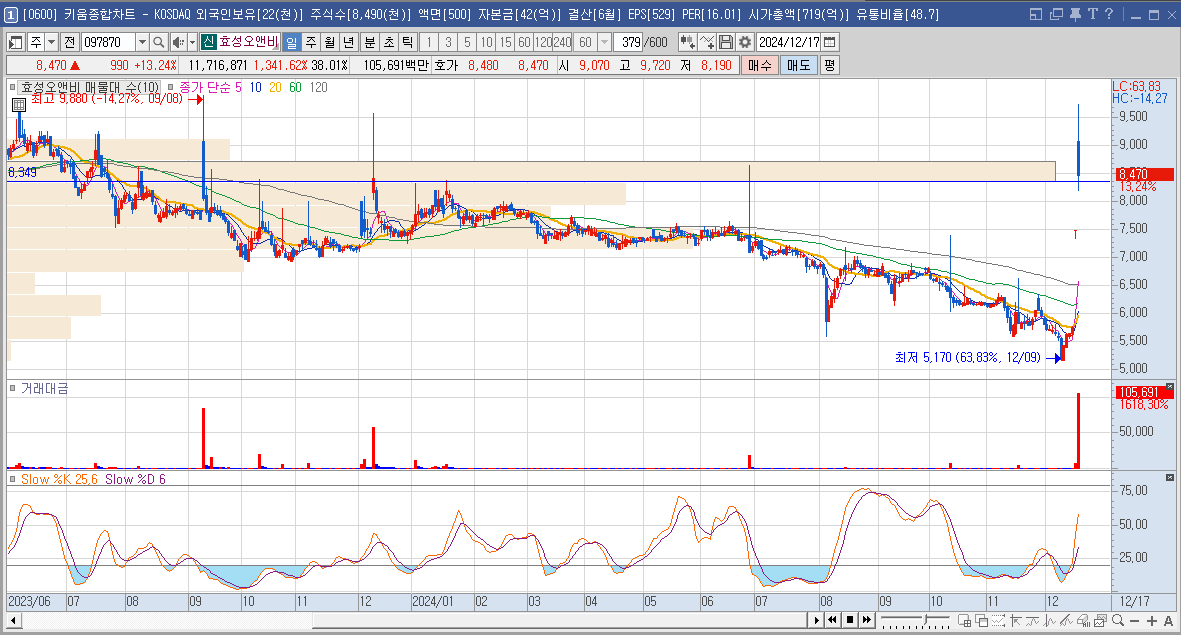Click the scrollbar left arrow
Viewport: 1181px width, 635px height.
coord(14,621)
